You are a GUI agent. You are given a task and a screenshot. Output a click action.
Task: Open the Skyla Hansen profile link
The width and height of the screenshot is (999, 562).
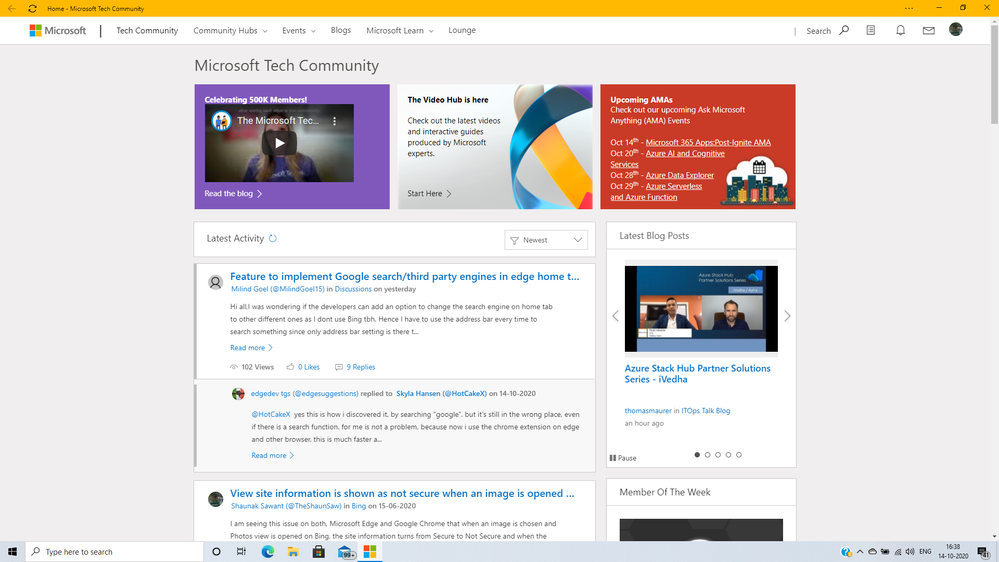click(x=441, y=394)
